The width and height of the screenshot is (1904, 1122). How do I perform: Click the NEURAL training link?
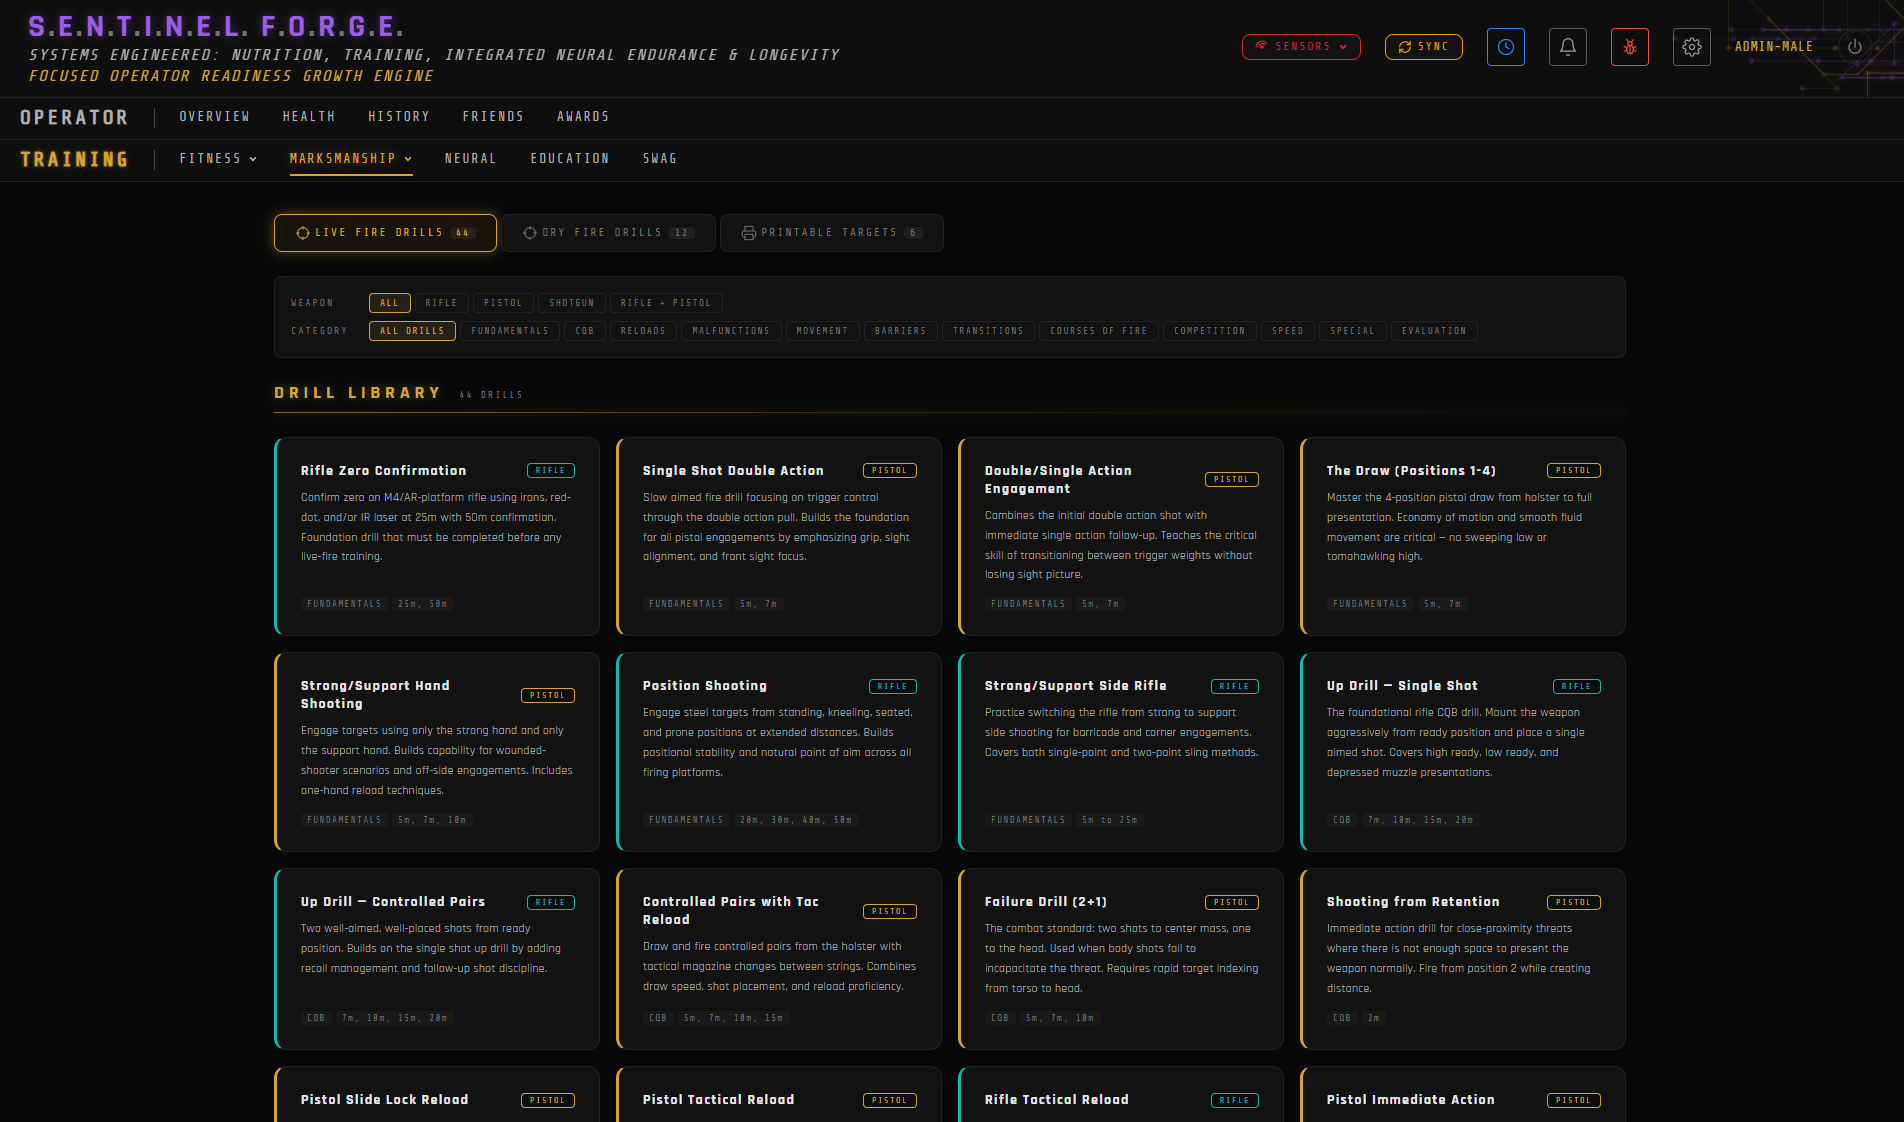point(470,158)
